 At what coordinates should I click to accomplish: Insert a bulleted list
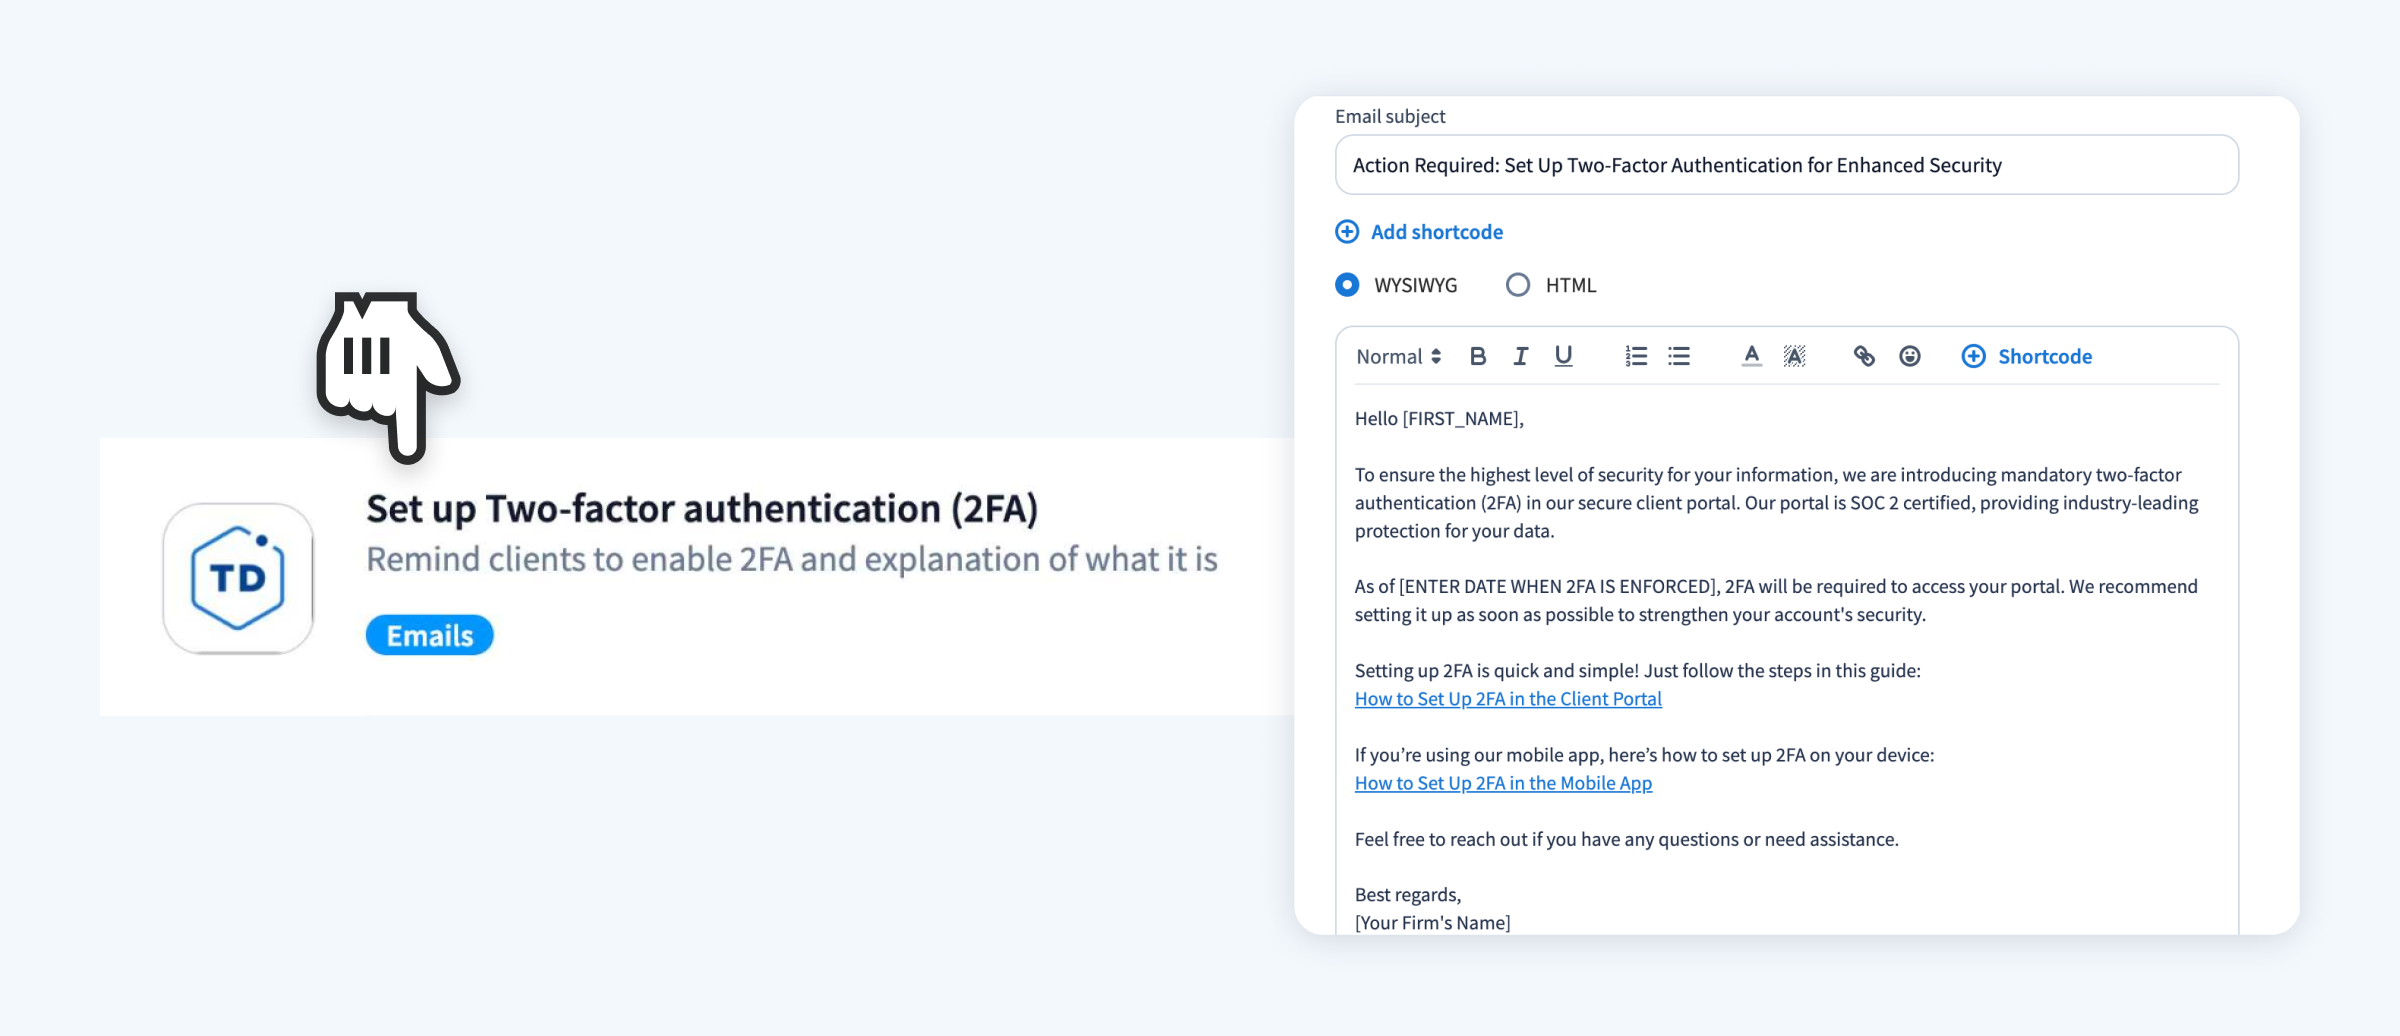[x=1679, y=356]
